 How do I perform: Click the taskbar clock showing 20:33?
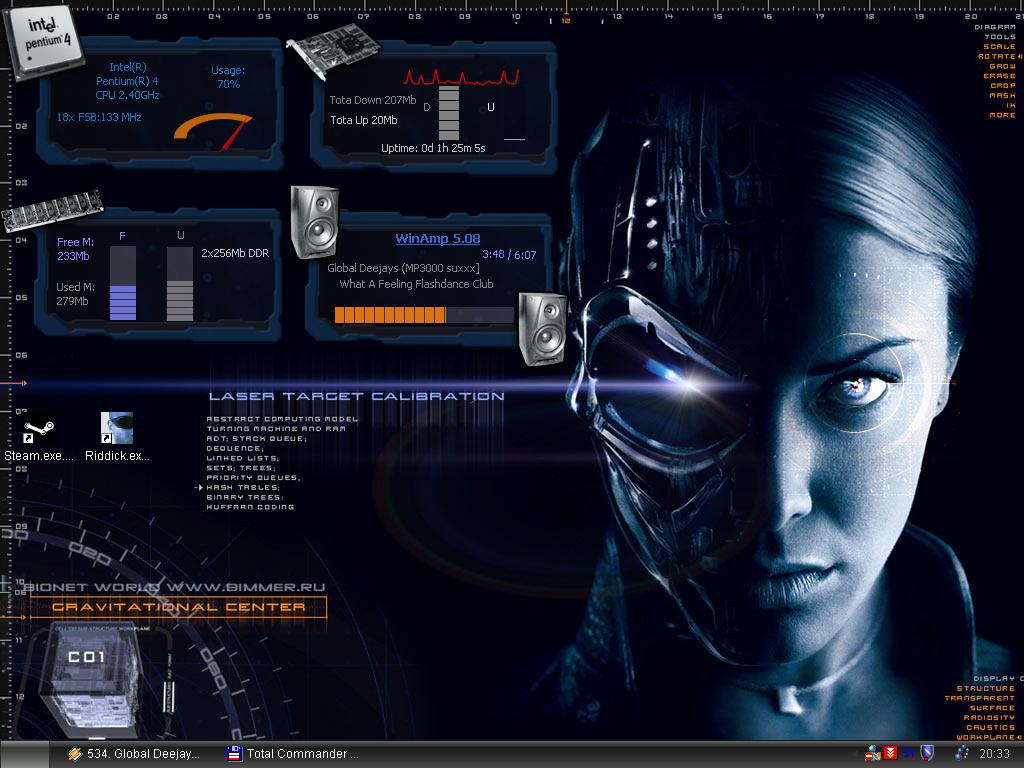point(995,754)
